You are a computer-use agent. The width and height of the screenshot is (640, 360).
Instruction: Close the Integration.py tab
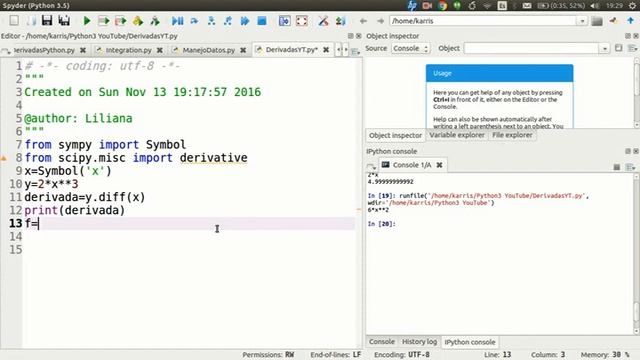click(160, 50)
